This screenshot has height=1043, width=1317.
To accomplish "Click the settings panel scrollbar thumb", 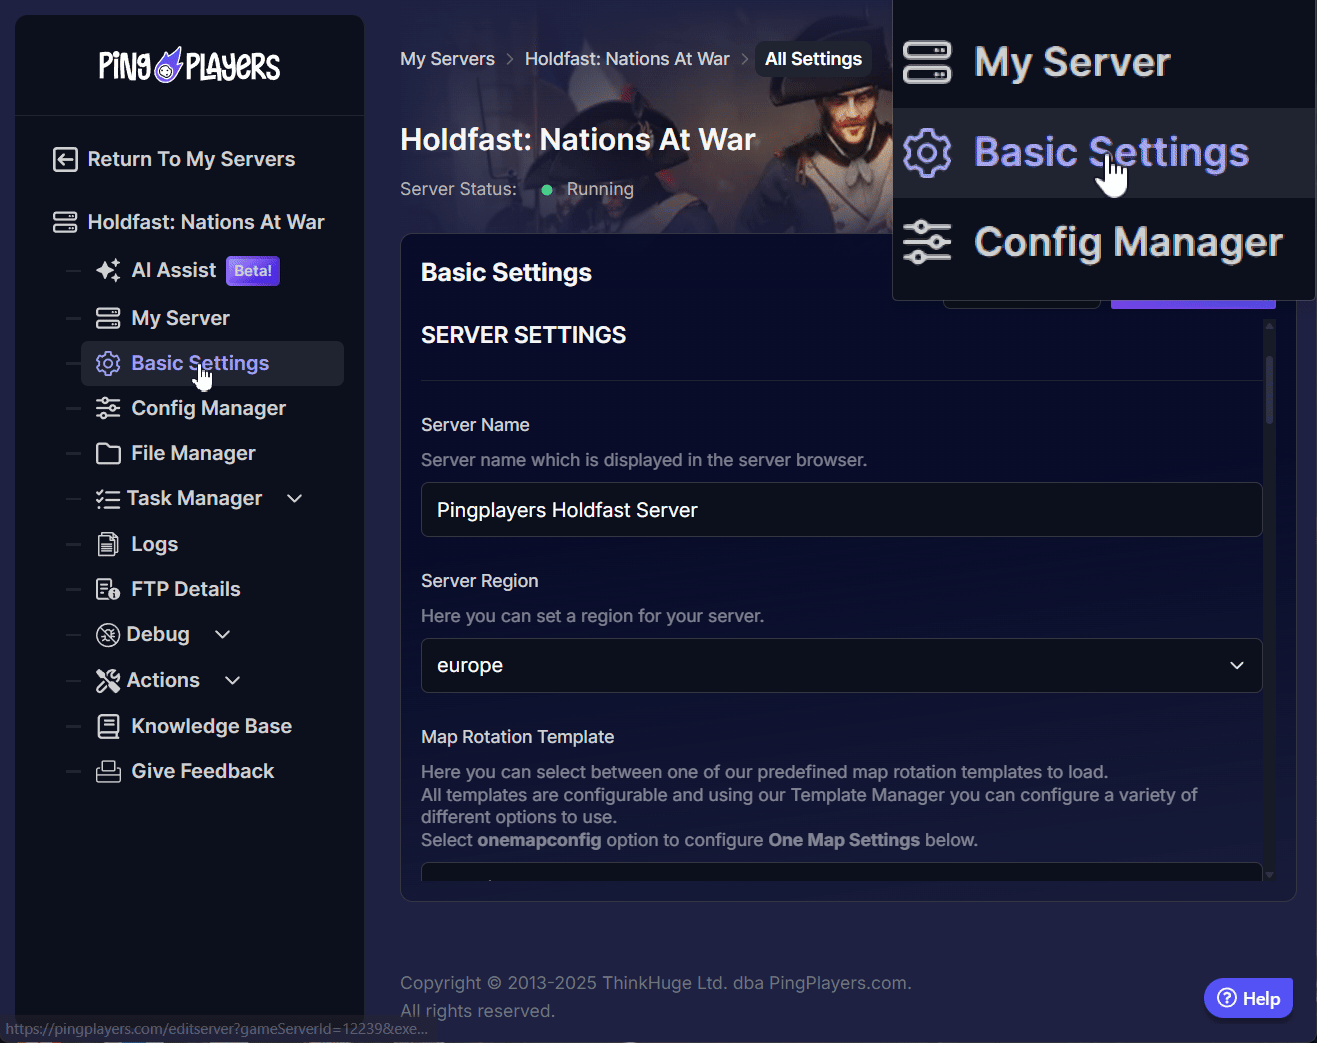I will [1270, 390].
